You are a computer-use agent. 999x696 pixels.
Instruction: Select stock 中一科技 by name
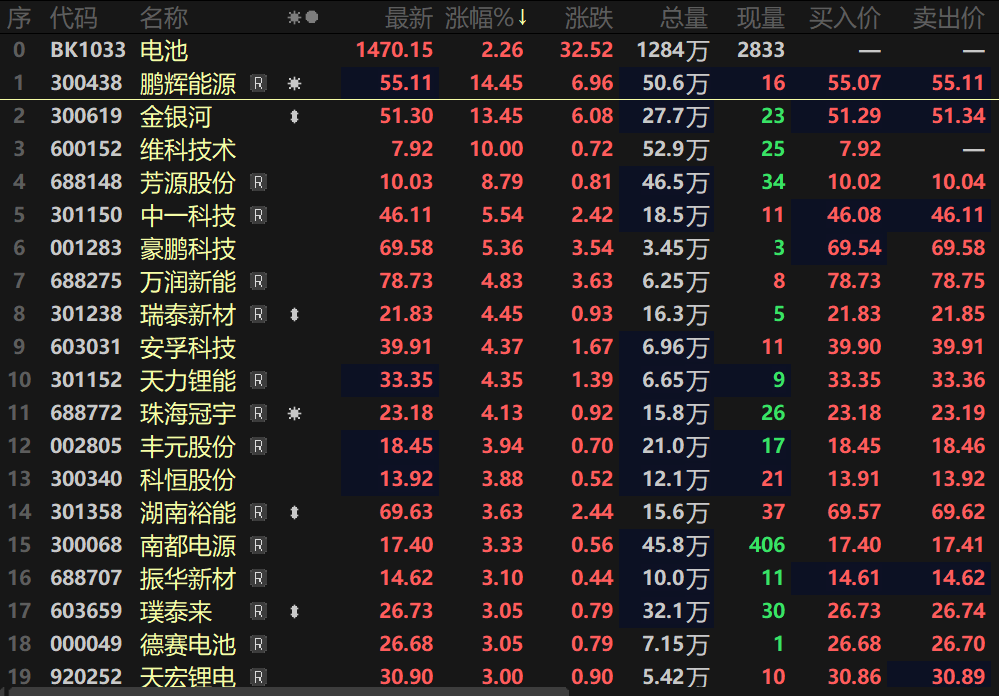[x=188, y=215]
